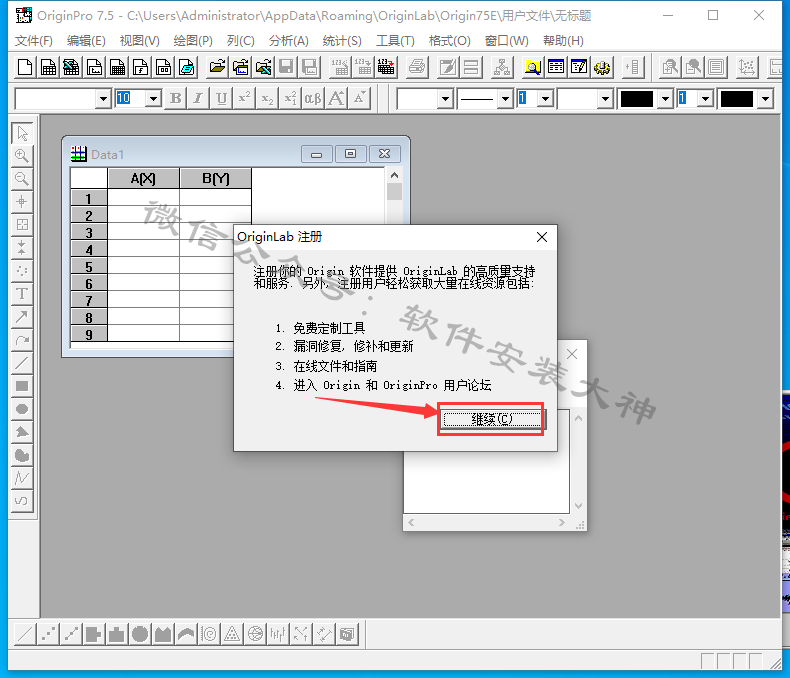The height and width of the screenshot is (678, 790).
Task: Click the B(Y) column header
Action: [216, 178]
